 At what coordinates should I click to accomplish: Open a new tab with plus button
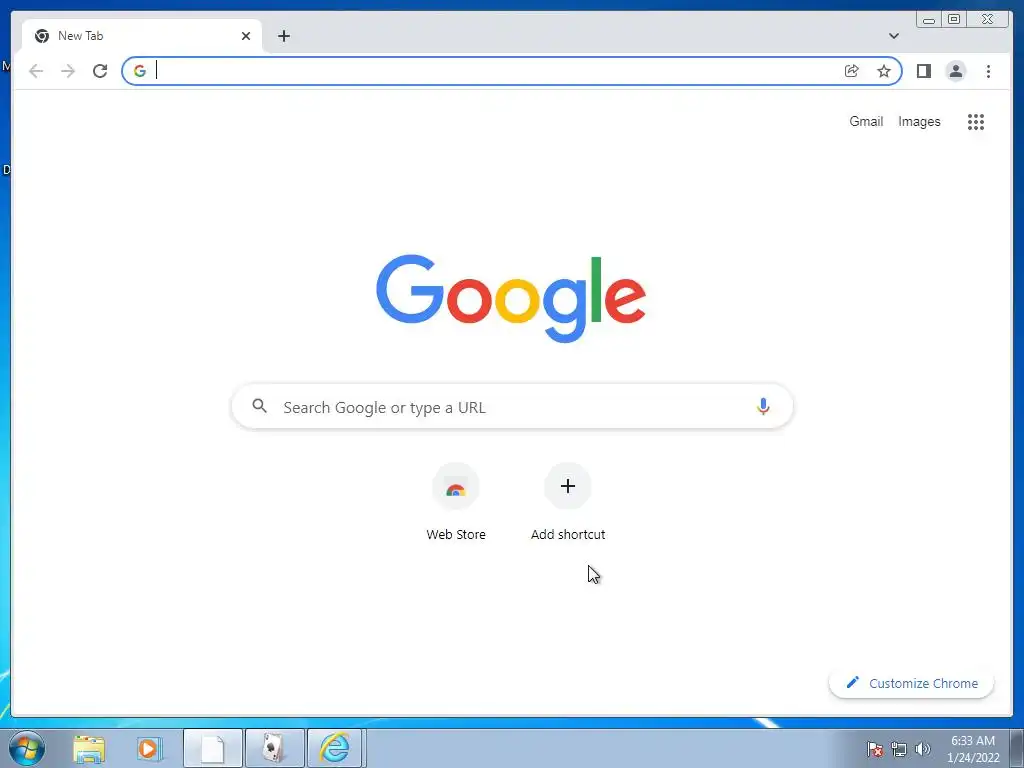283,36
